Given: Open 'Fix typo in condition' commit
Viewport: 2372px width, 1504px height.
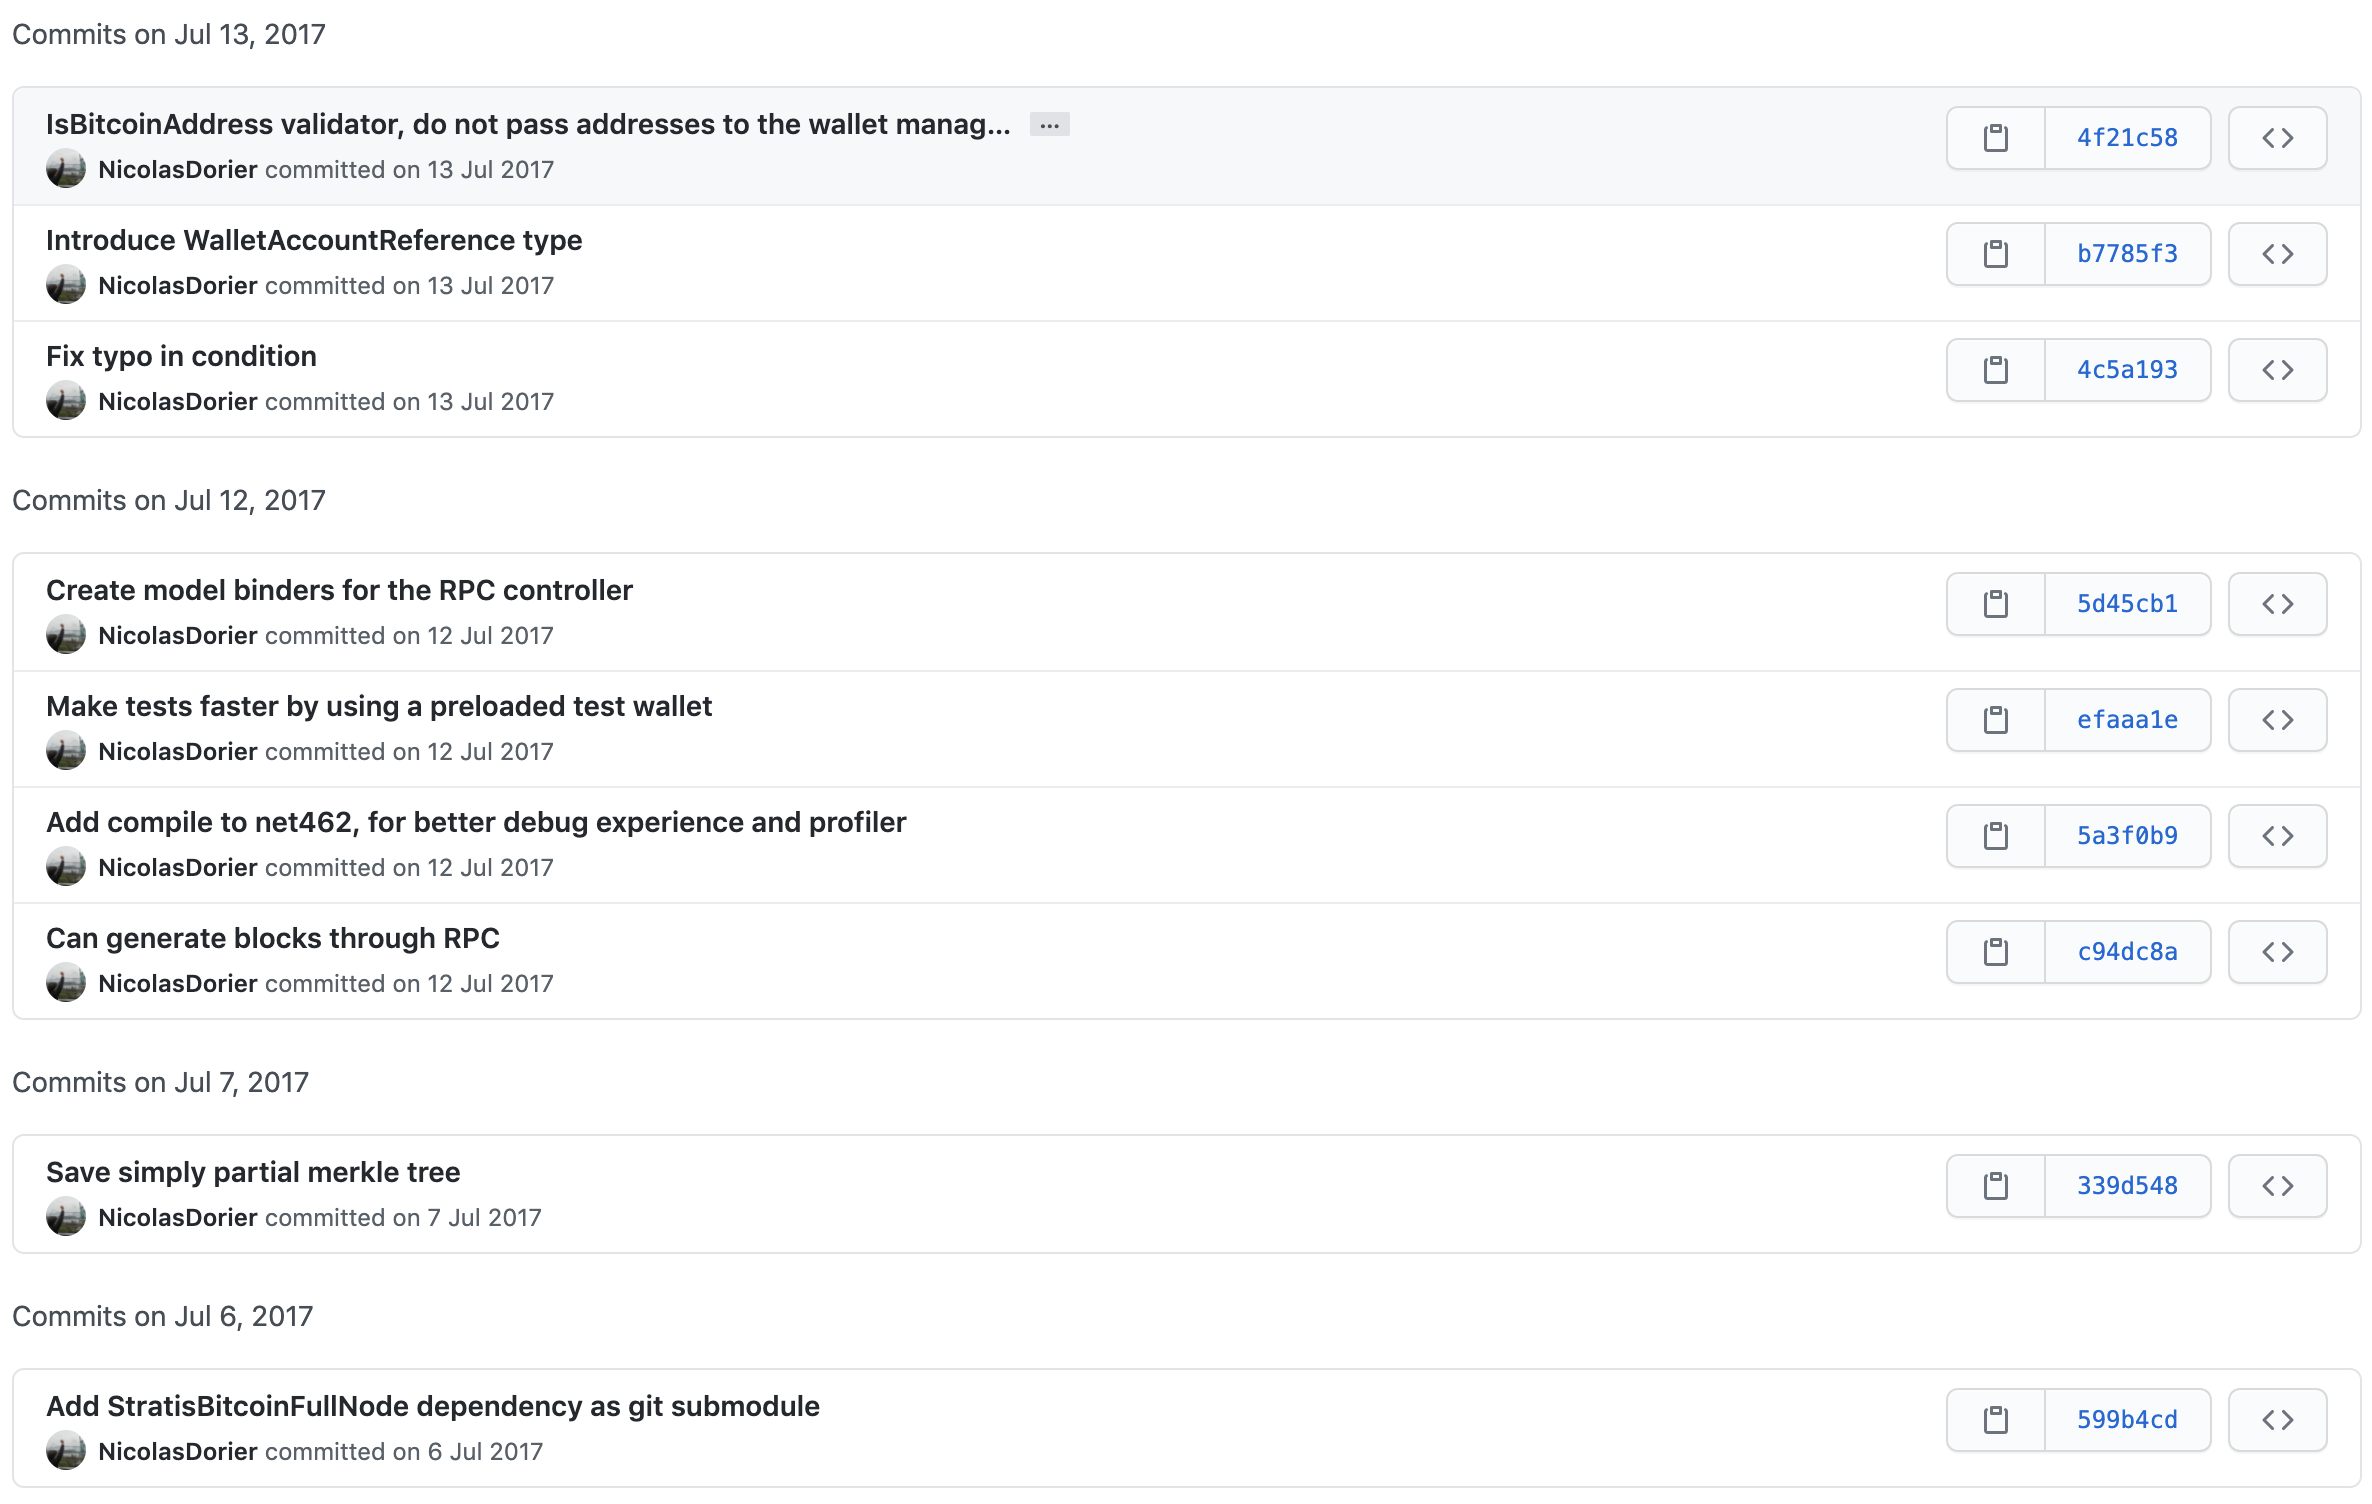Looking at the screenshot, I should (181, 356).
